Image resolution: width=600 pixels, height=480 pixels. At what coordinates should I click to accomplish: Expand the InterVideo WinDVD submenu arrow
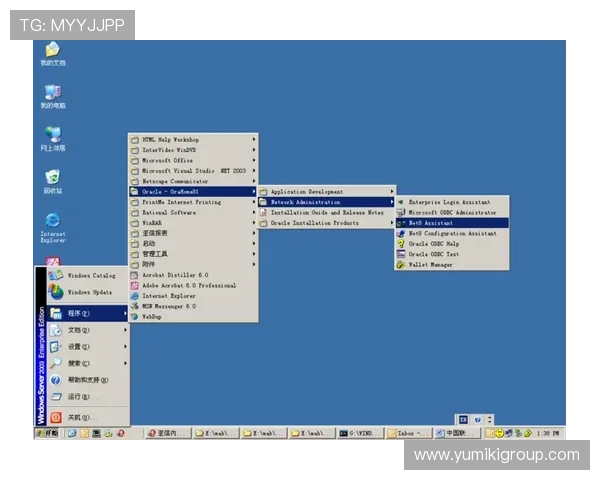pyautogui.click(x=254, y=150)
